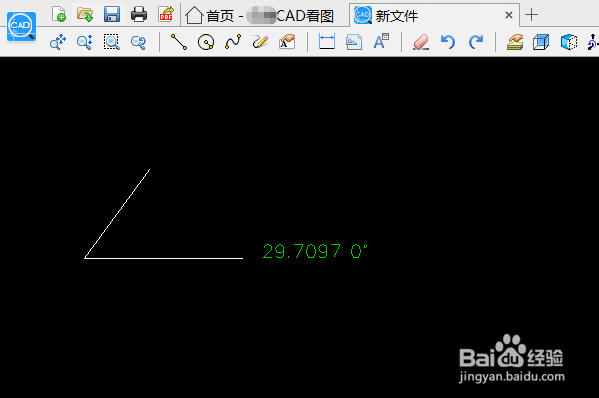
Task: Select the pan move tool
Action: point(58,42)
